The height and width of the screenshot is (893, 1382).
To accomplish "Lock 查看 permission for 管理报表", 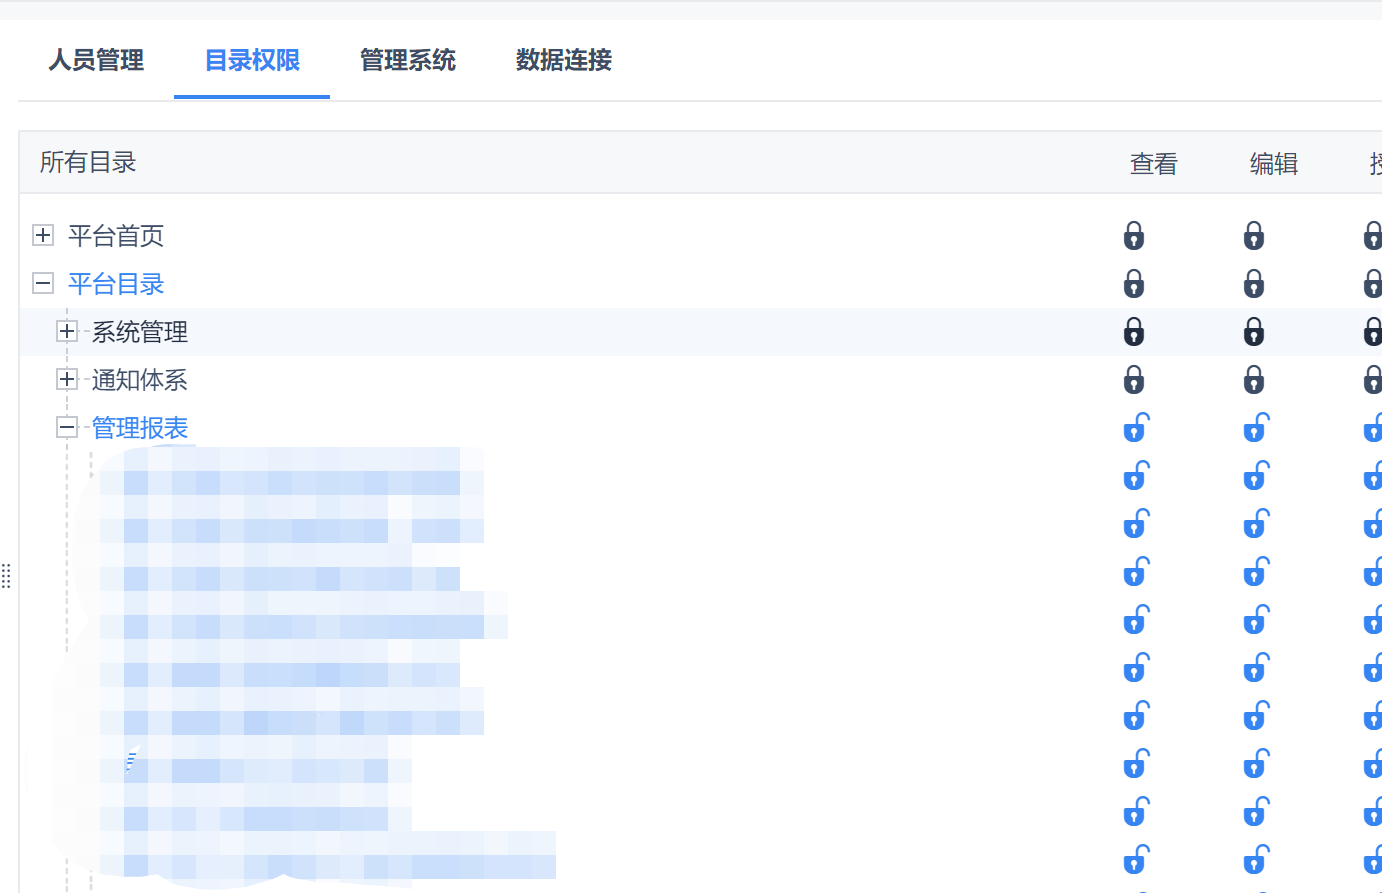I will [x=1136, y=428].
